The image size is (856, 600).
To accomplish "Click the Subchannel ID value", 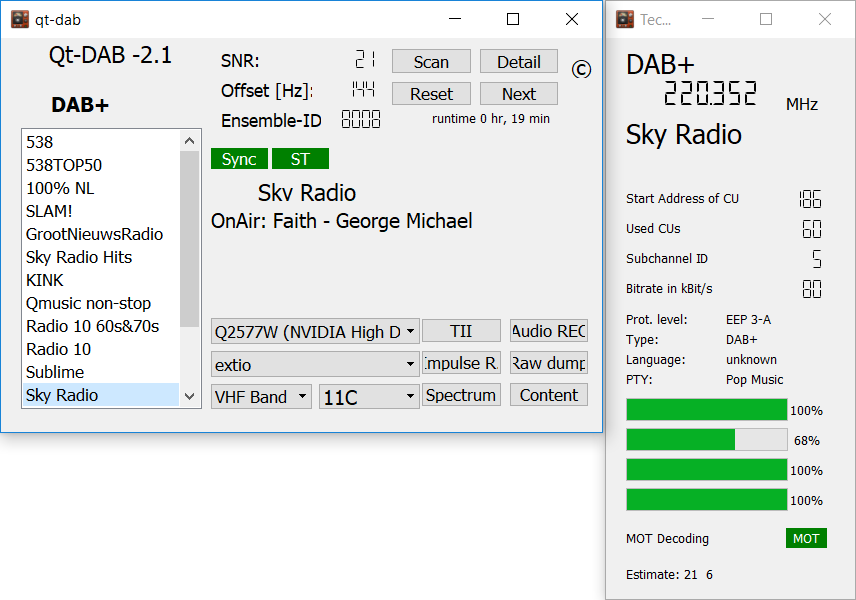I will [x=817, y=259].
